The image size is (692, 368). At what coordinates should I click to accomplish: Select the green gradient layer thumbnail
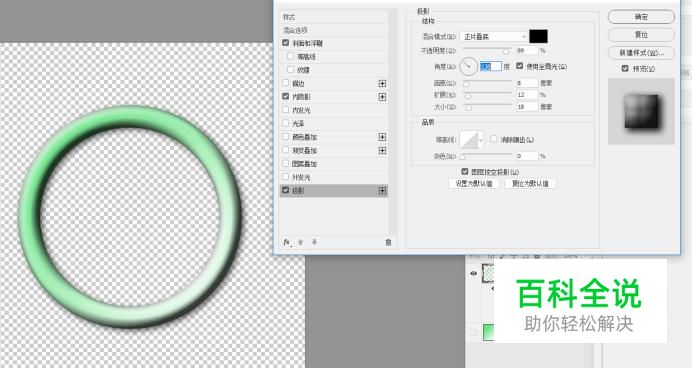click(x=489, y=332)
